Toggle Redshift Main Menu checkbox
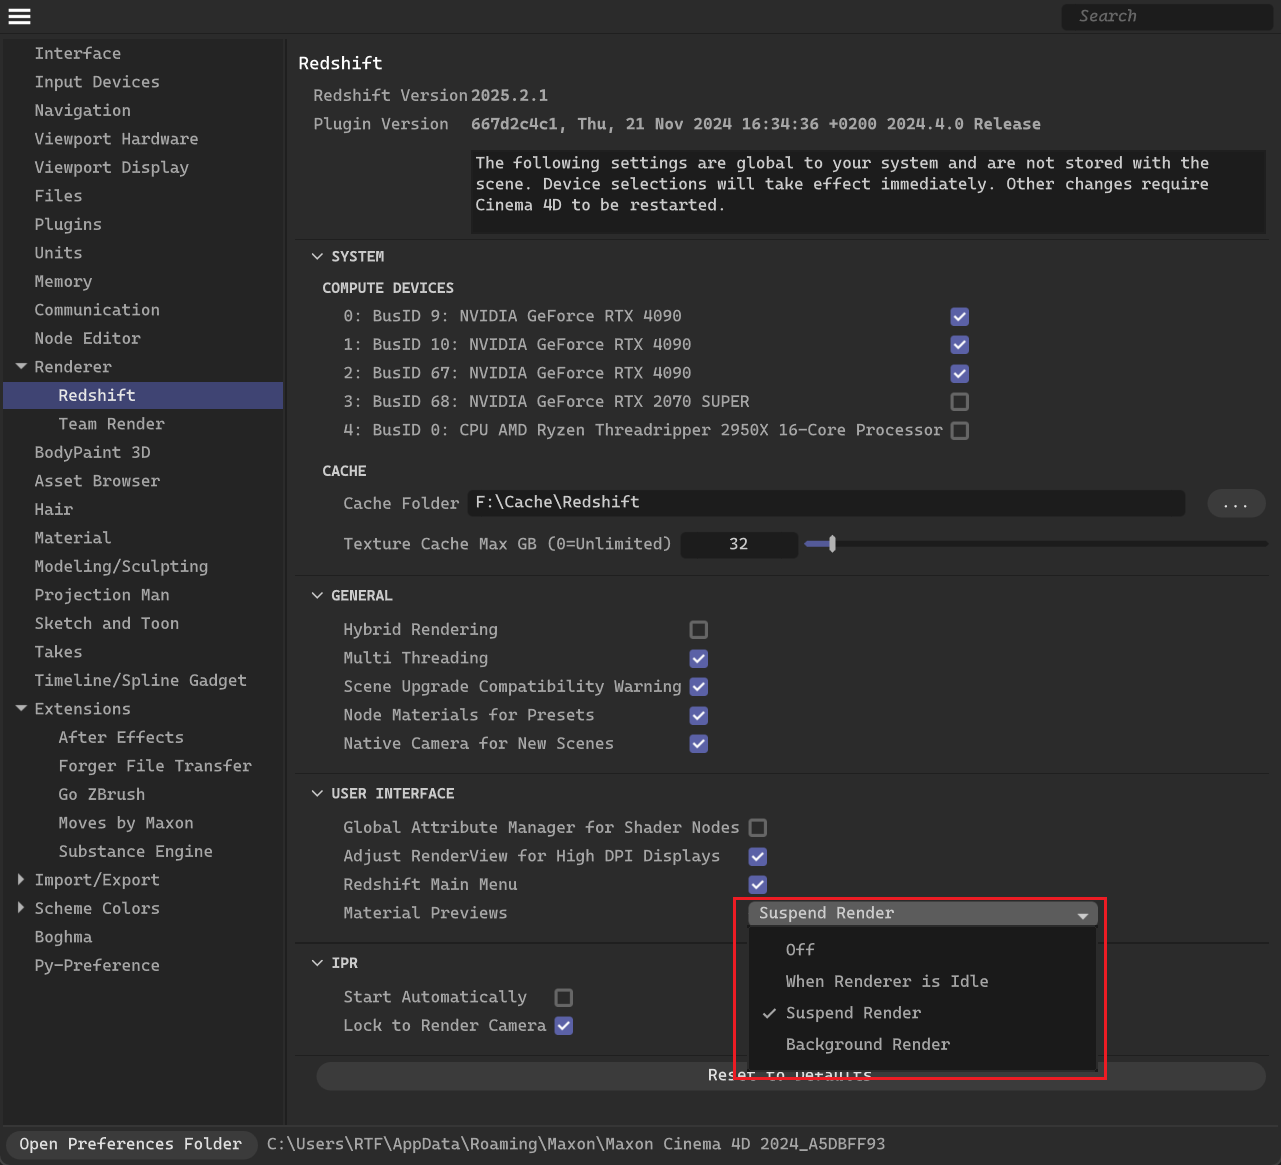 coord(758,885)
